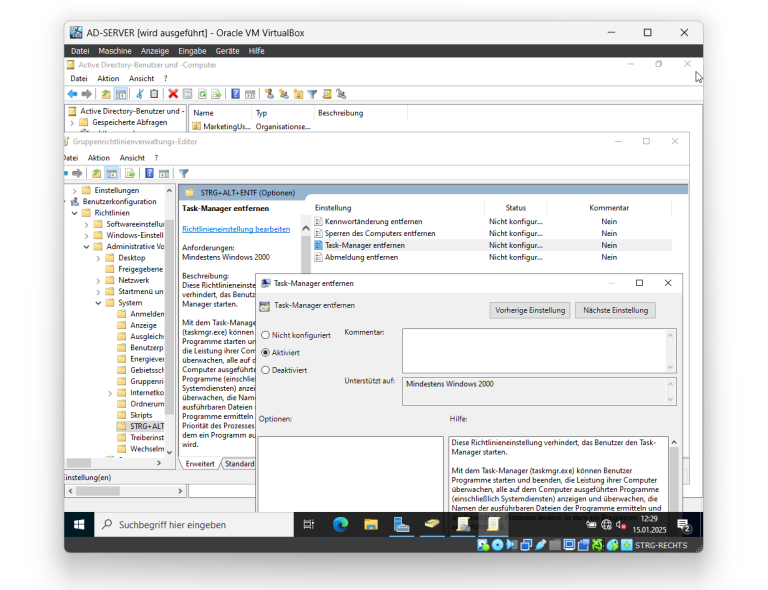Click the export list icon in Gruppenrichtlinien editor
Image resolution: width=768 pixels, height=590 pixels.
pos(130,173)
